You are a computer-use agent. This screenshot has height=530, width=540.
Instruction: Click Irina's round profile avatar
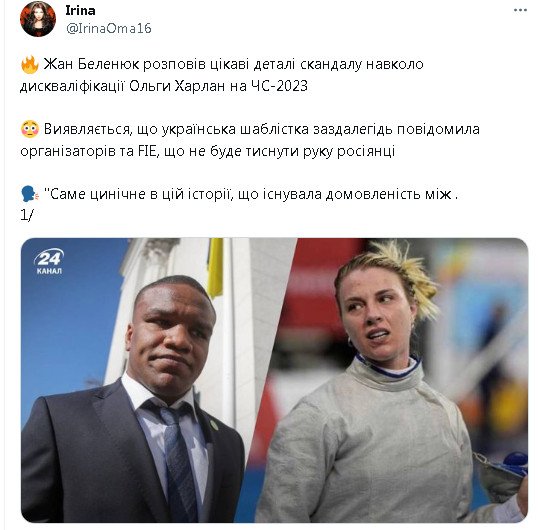(38, 19)
